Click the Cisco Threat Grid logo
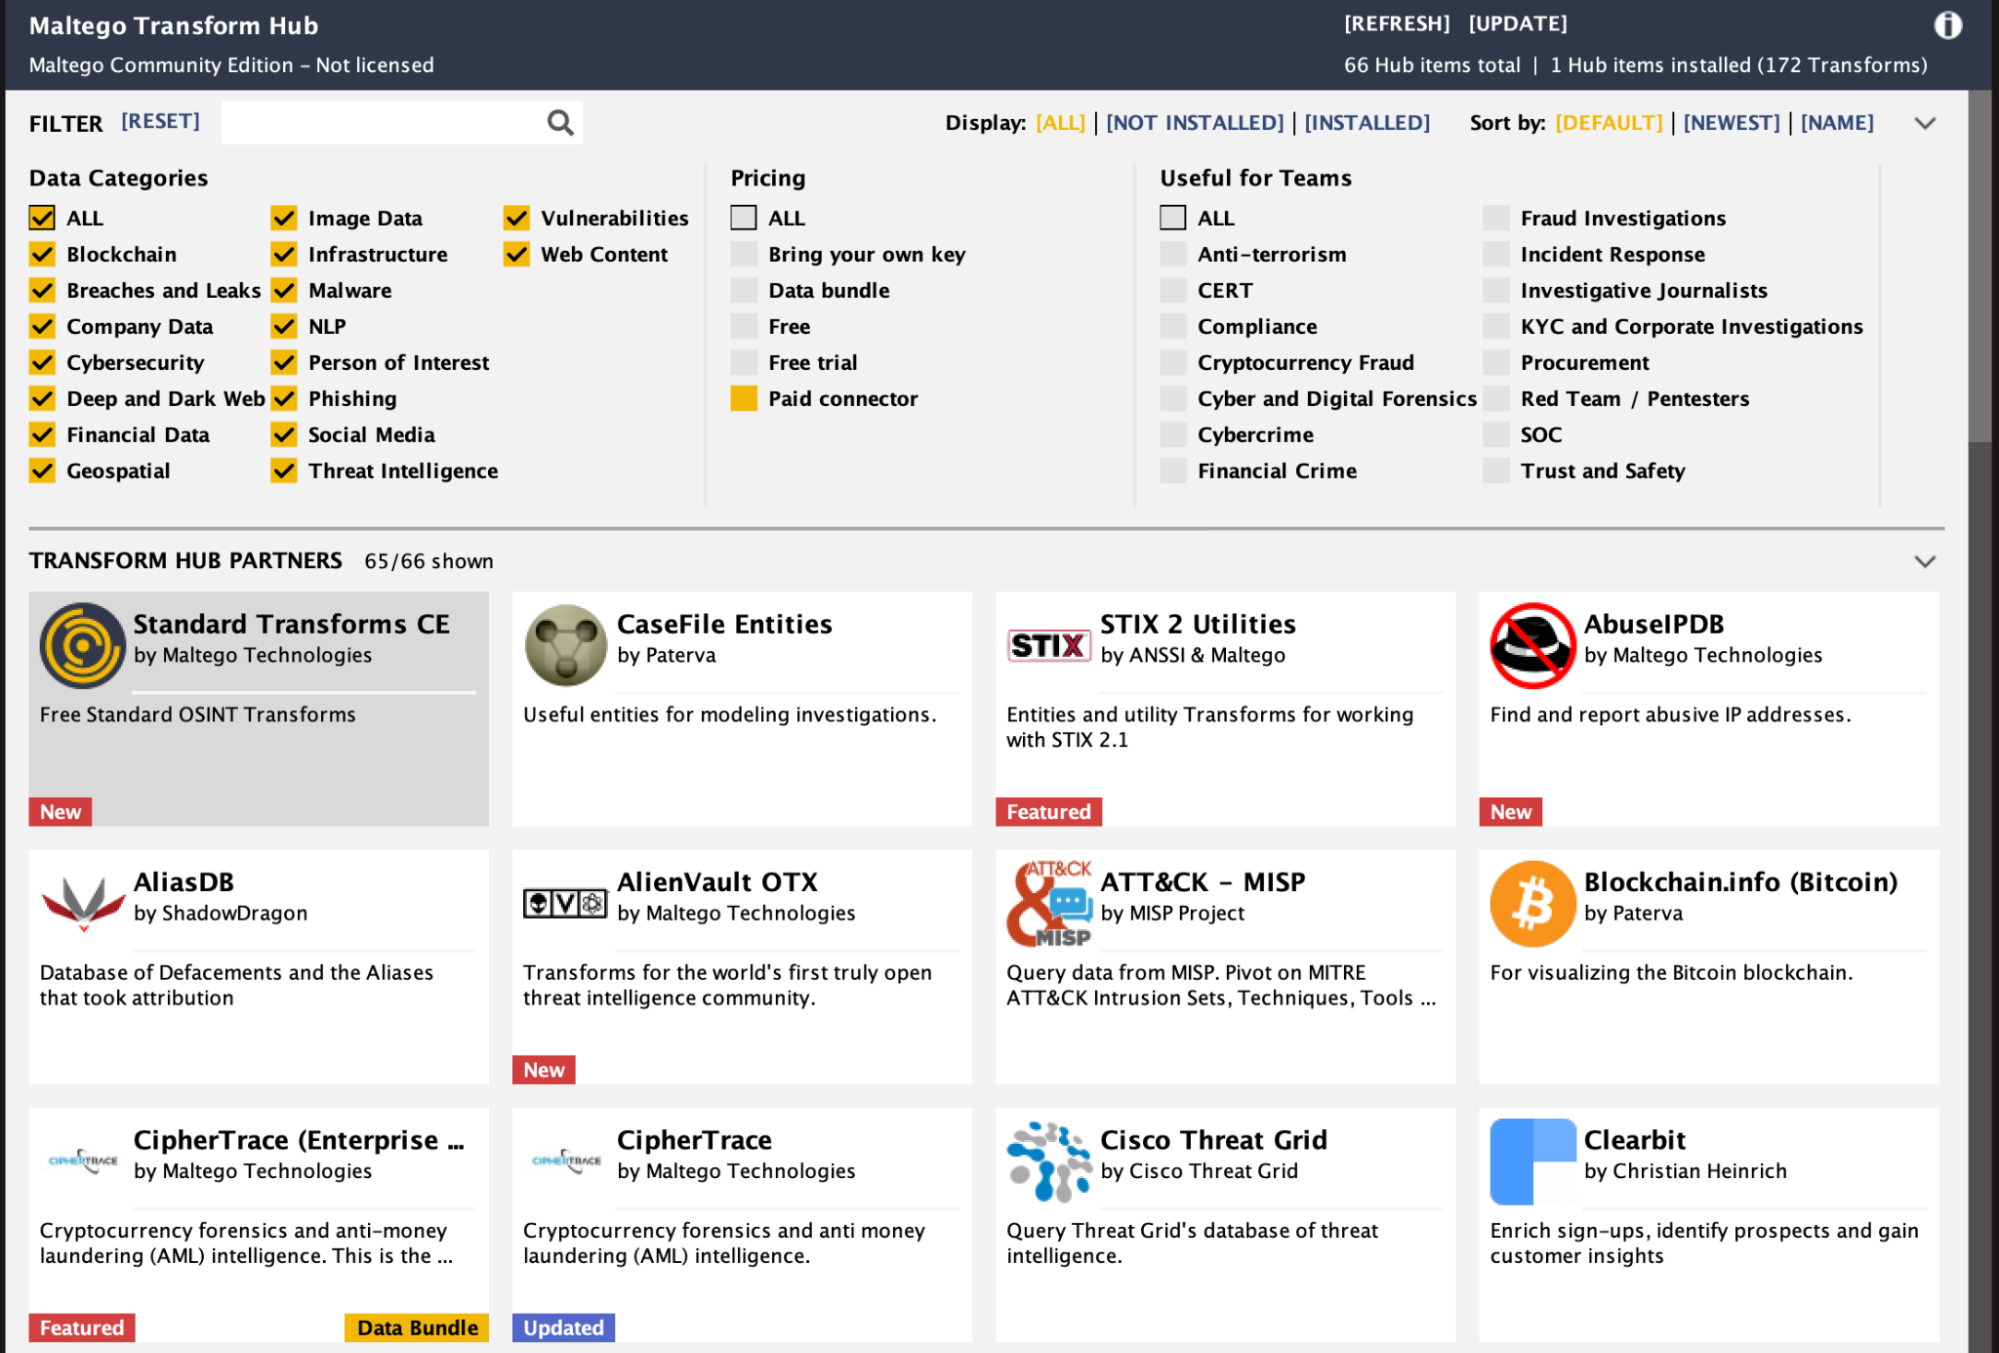 tap(1048, 1161)
